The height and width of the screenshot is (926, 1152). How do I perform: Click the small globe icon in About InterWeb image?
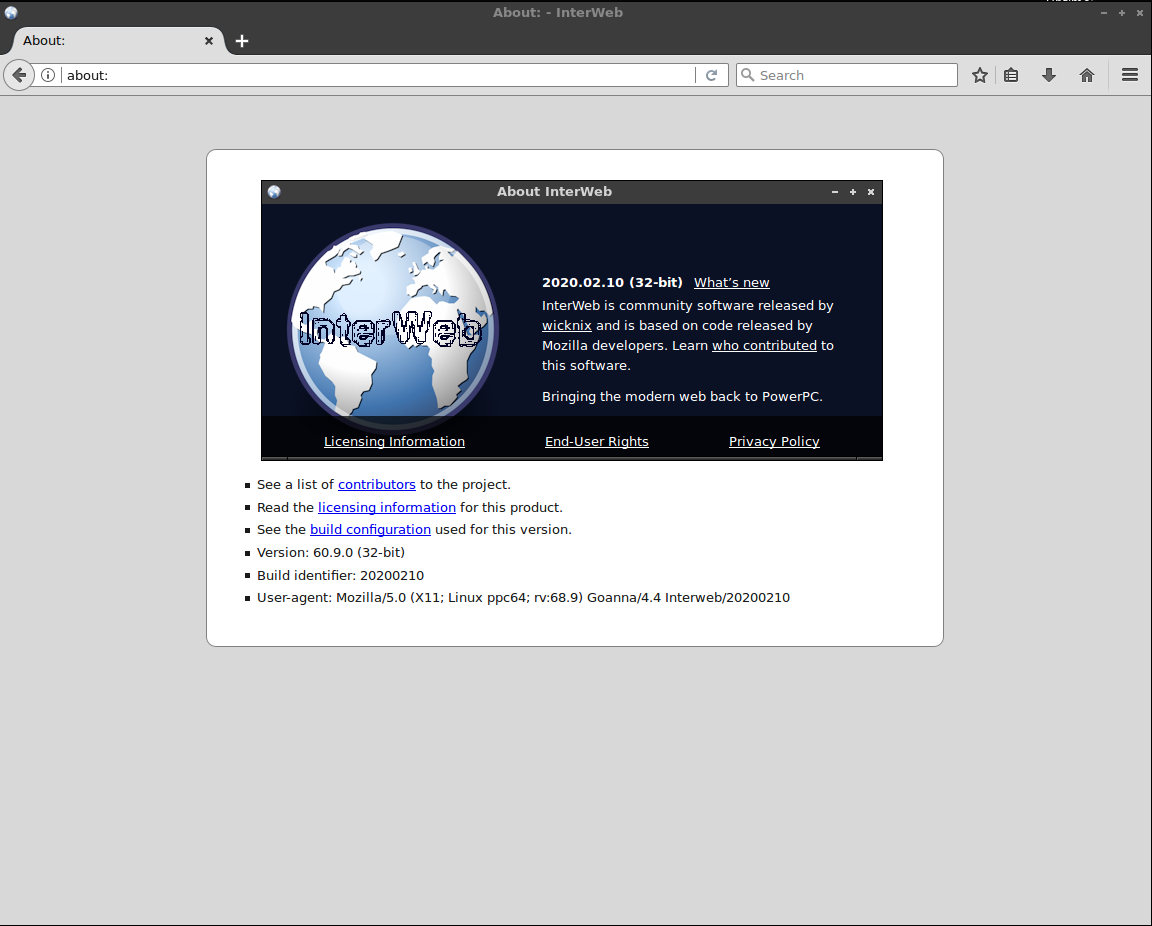274,192
